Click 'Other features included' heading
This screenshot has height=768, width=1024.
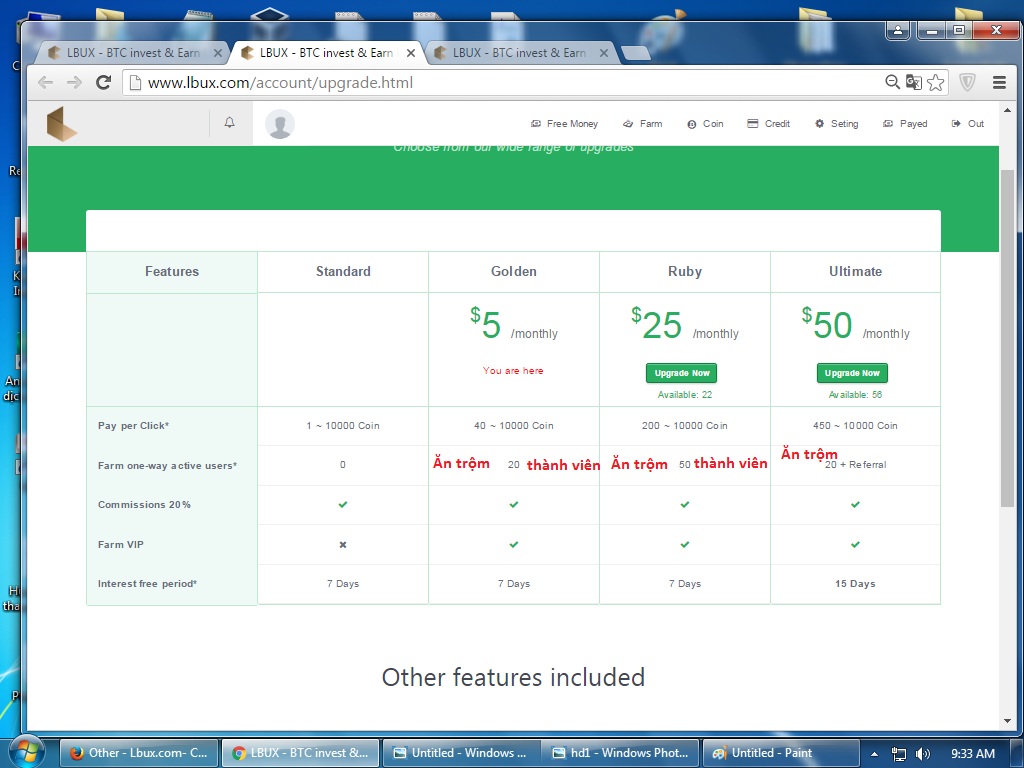click(513, 677)
